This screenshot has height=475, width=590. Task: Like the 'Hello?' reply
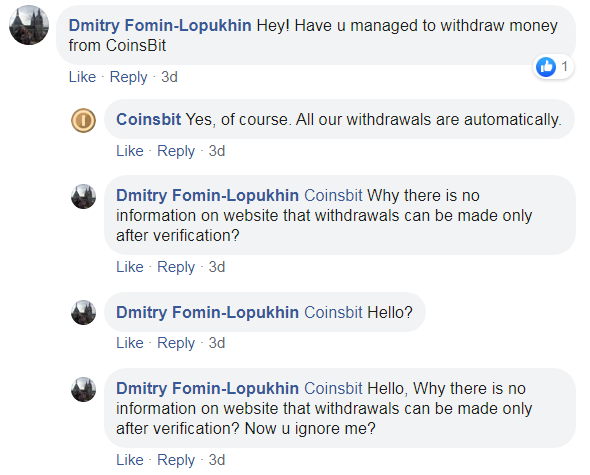pos(130,343)
